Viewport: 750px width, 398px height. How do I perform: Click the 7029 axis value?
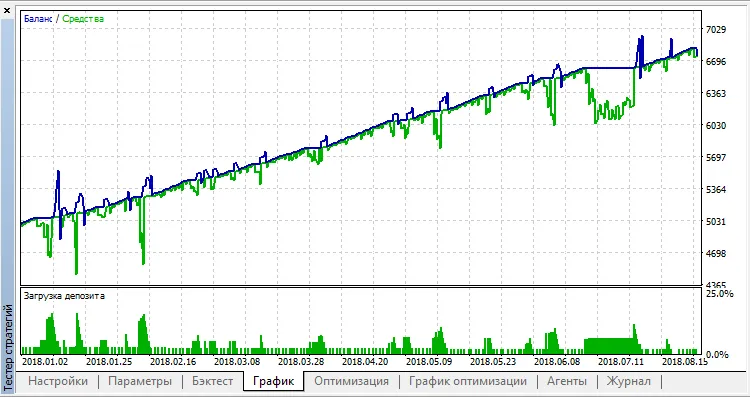pos(717,30)
